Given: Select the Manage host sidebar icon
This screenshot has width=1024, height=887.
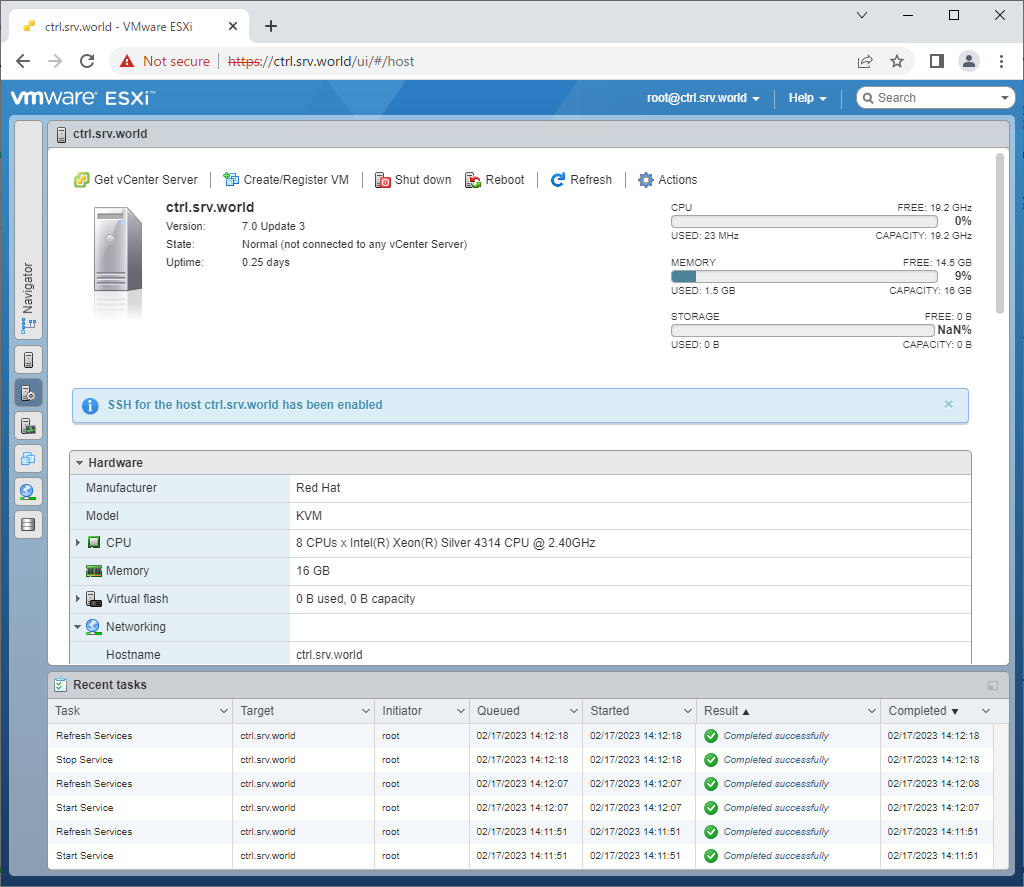Looking at the screenshot, I should 28,391.
